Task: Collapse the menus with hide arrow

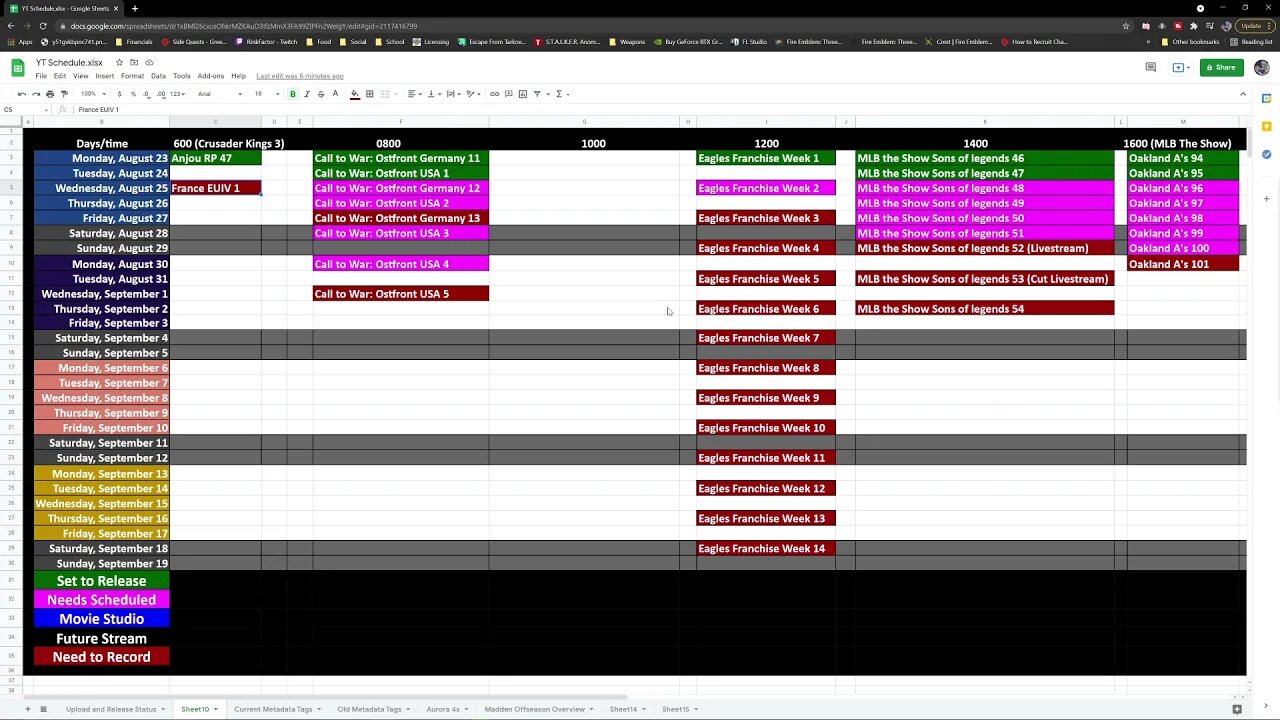Action: [x=1243, y=94]
